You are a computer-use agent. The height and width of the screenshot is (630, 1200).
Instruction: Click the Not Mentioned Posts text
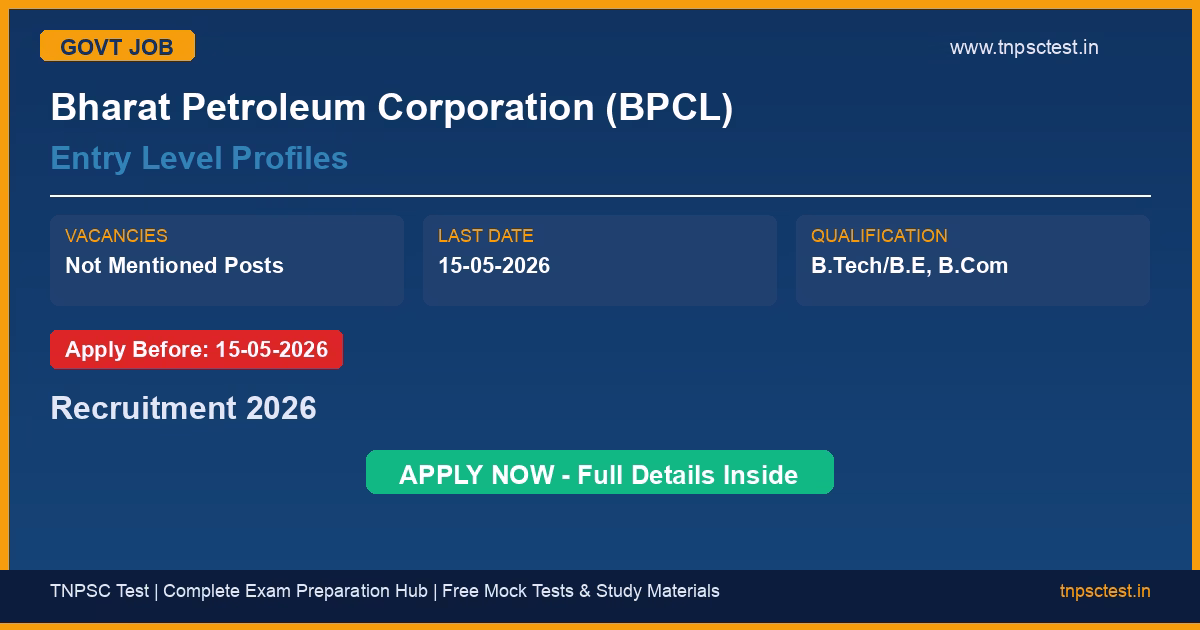pyautogui.click(x=174, y=266)
